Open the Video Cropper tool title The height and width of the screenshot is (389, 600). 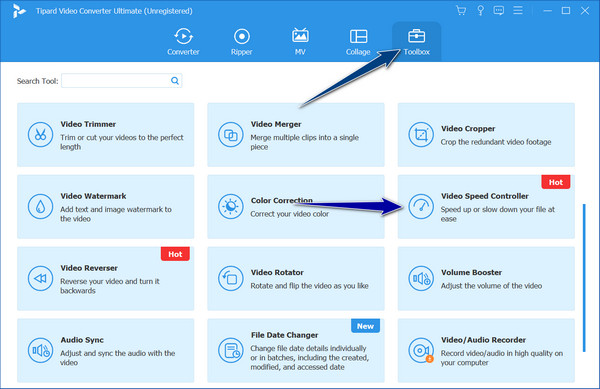tap(468, 129)
